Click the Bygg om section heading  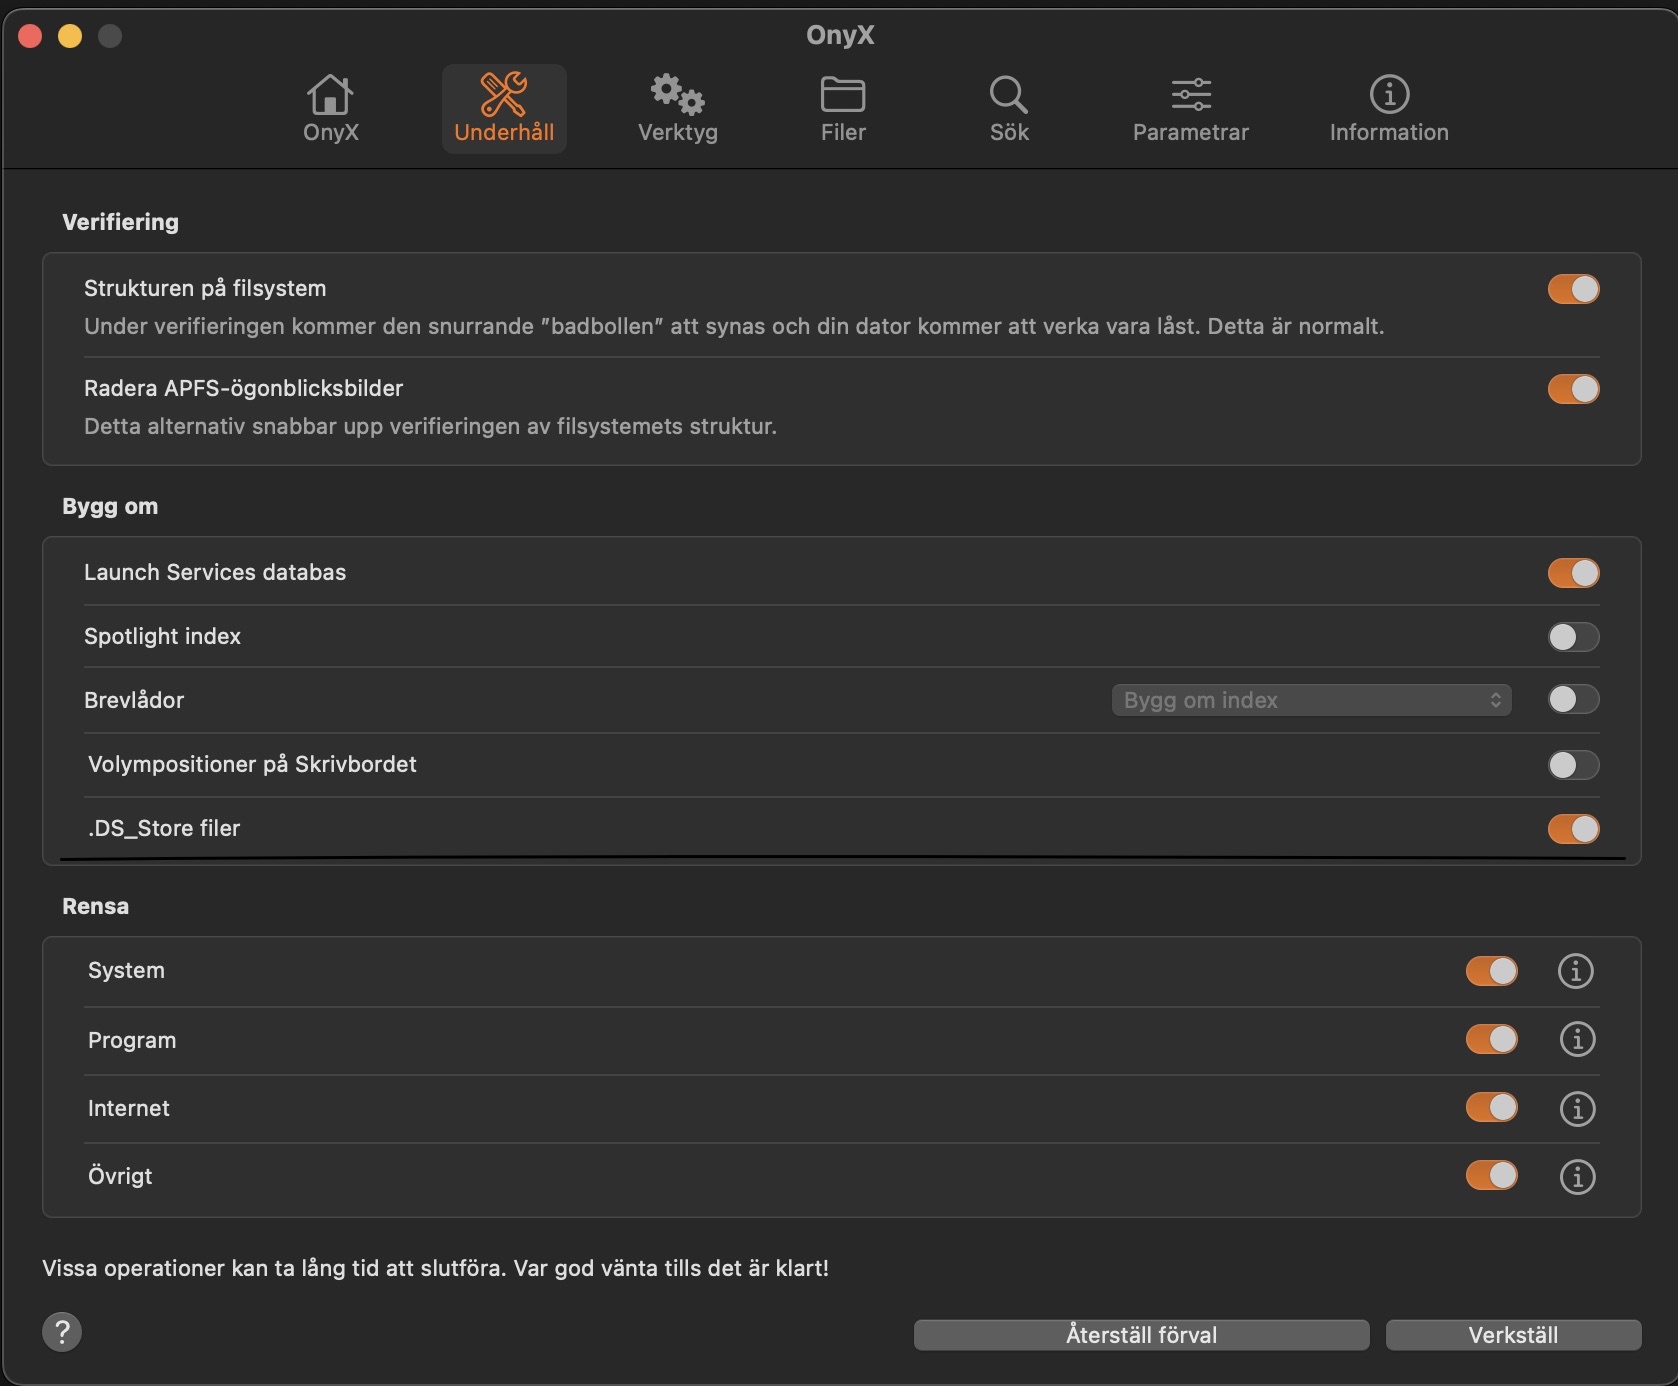[x=110, y=506]
